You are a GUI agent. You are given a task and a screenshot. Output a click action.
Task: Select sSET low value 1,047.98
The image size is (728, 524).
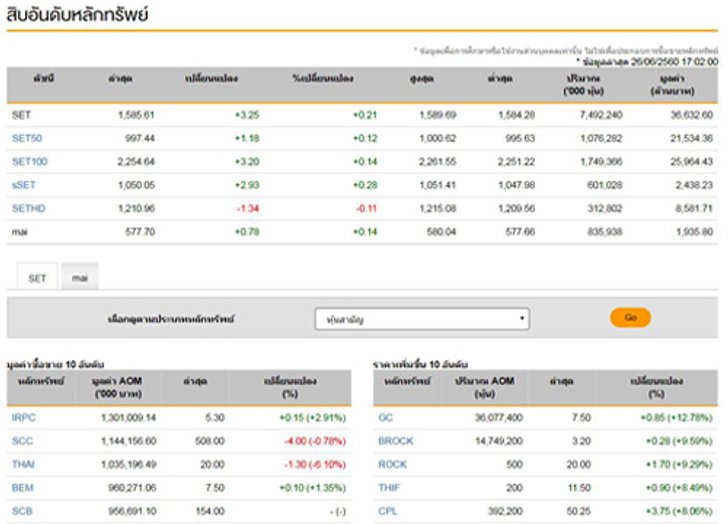(x=516, y=185)
